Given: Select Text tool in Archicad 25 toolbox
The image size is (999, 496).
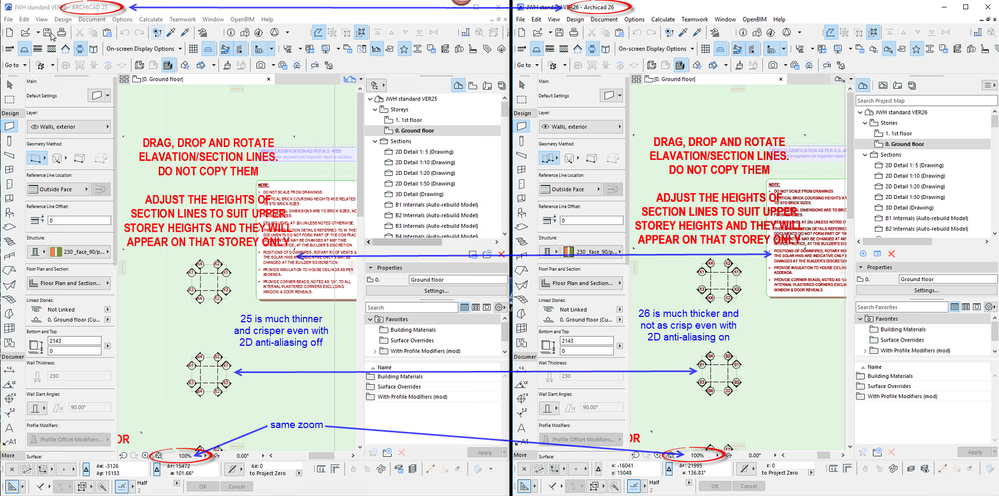Looking at the screenshot, I should pos(10,427).
